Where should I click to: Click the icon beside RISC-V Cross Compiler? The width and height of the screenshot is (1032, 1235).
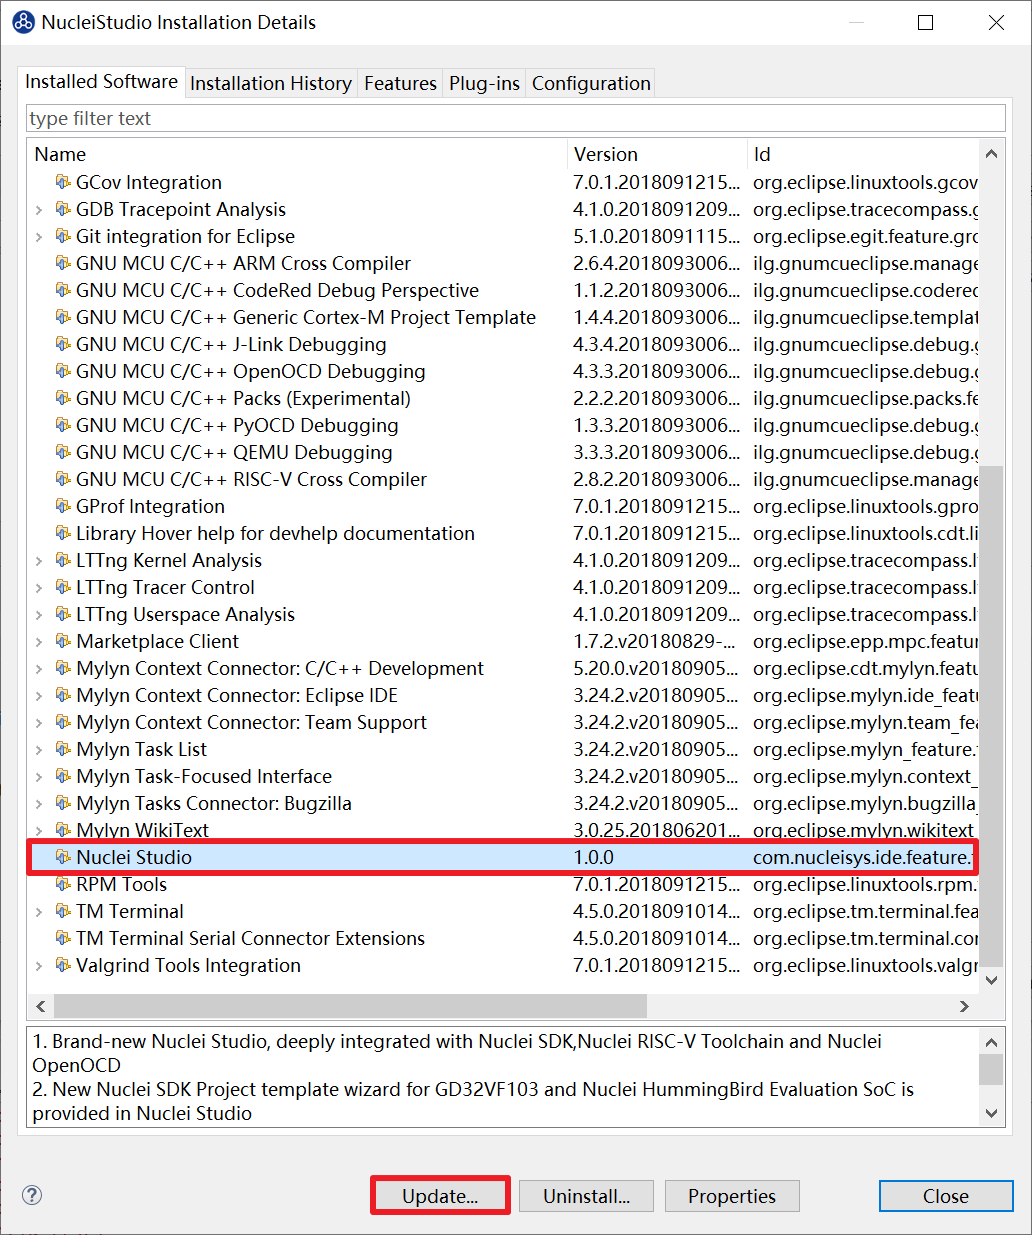63,479
